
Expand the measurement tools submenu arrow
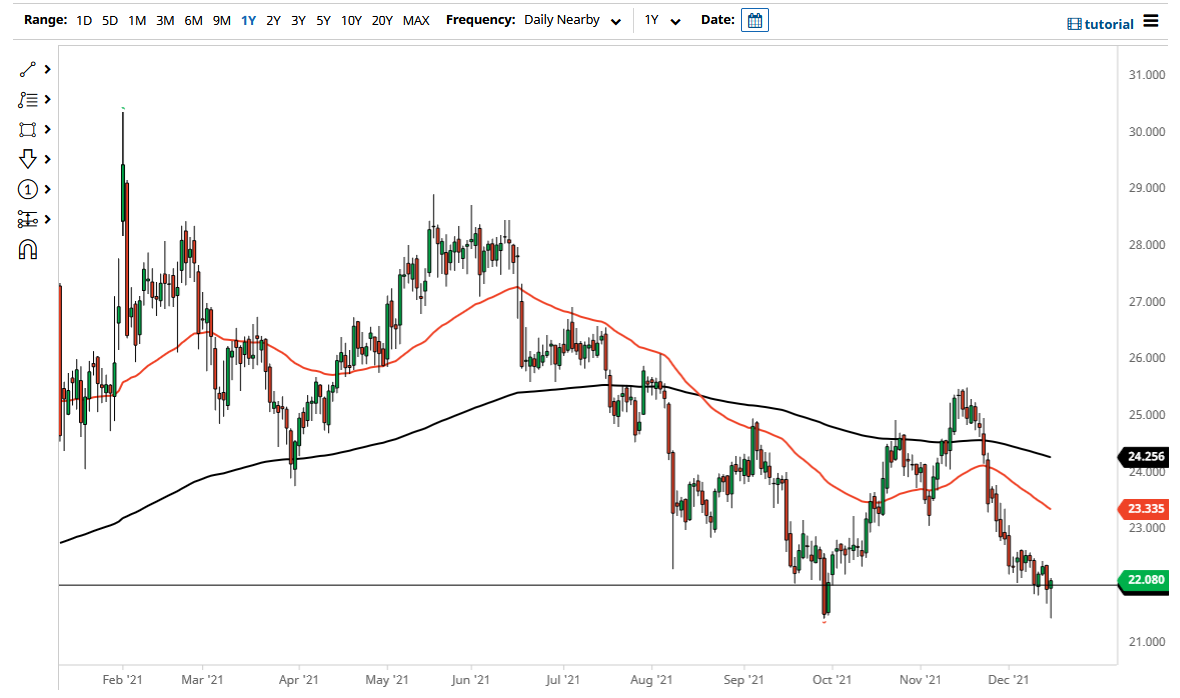(47, 219)
